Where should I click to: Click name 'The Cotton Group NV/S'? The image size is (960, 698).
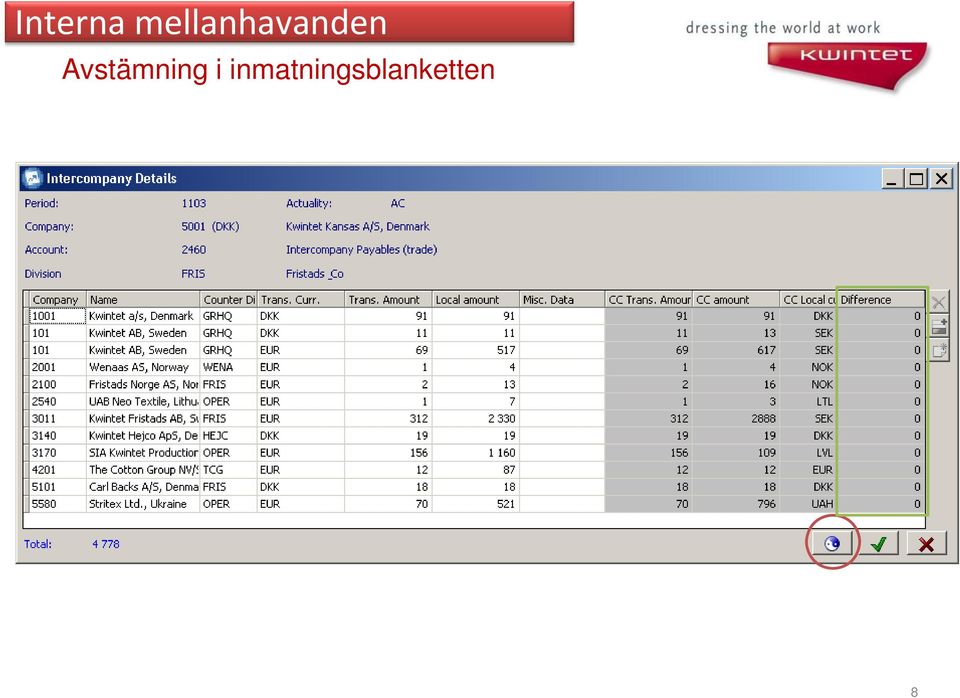(143, 470)
